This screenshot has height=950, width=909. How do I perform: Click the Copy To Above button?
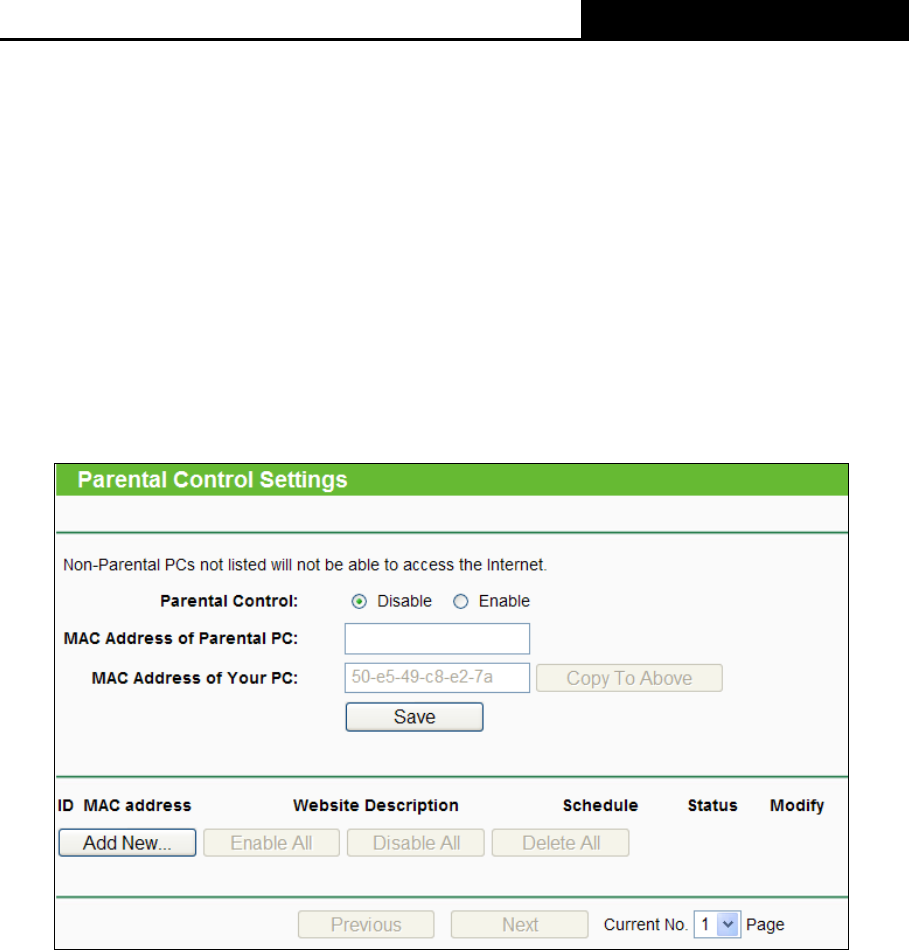(629, 678)
